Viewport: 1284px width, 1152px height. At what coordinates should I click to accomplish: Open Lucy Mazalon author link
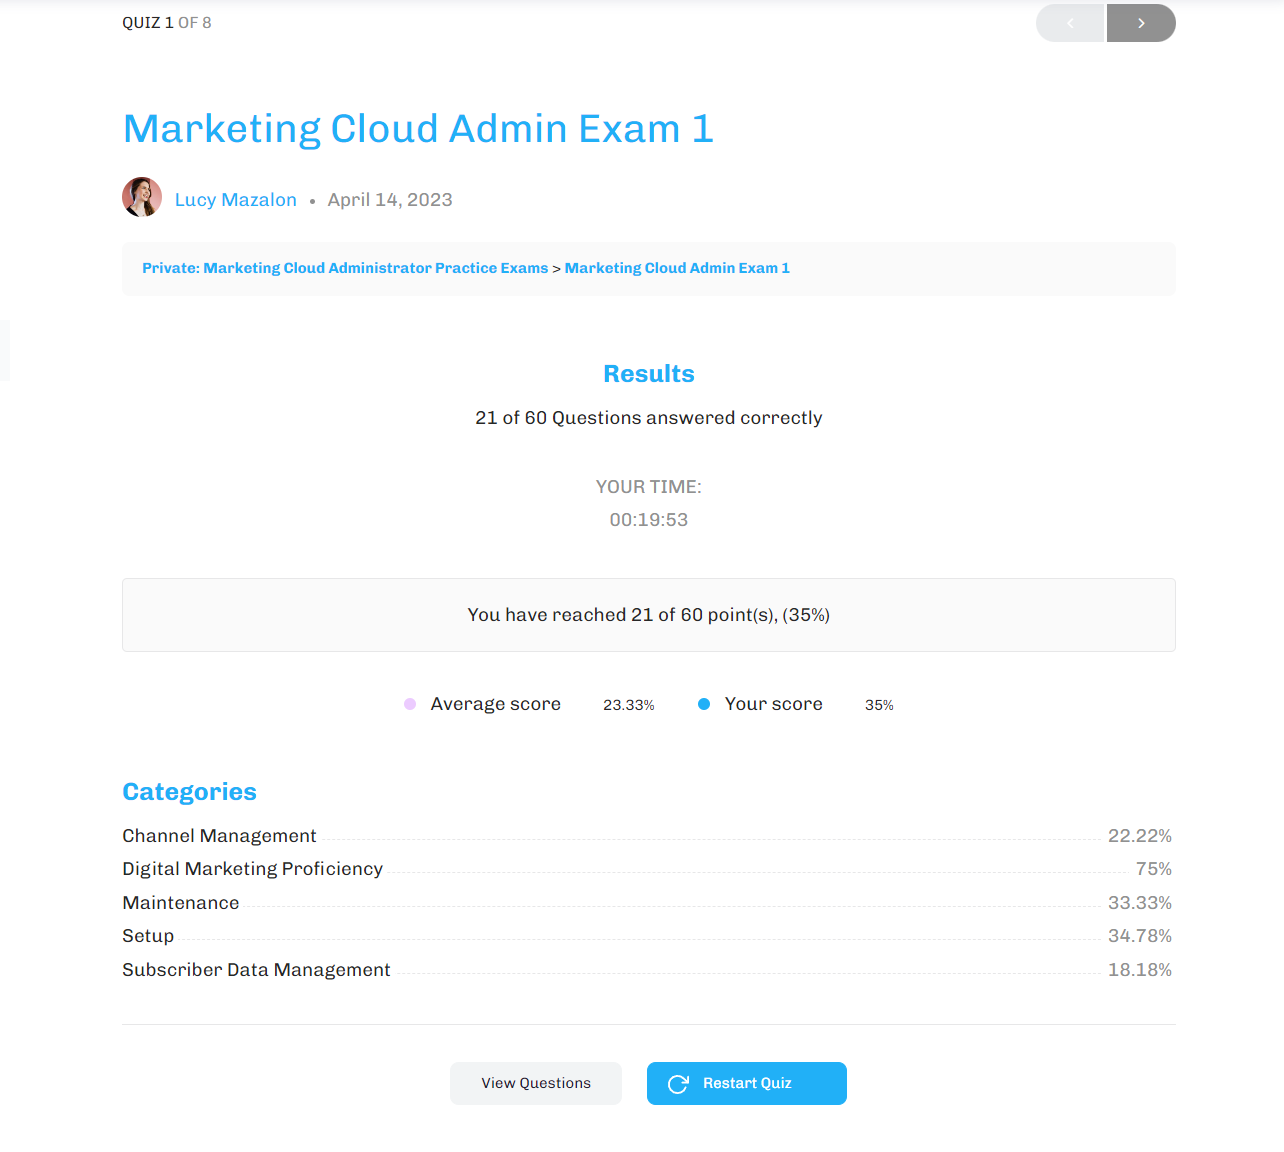coord(236,200)
